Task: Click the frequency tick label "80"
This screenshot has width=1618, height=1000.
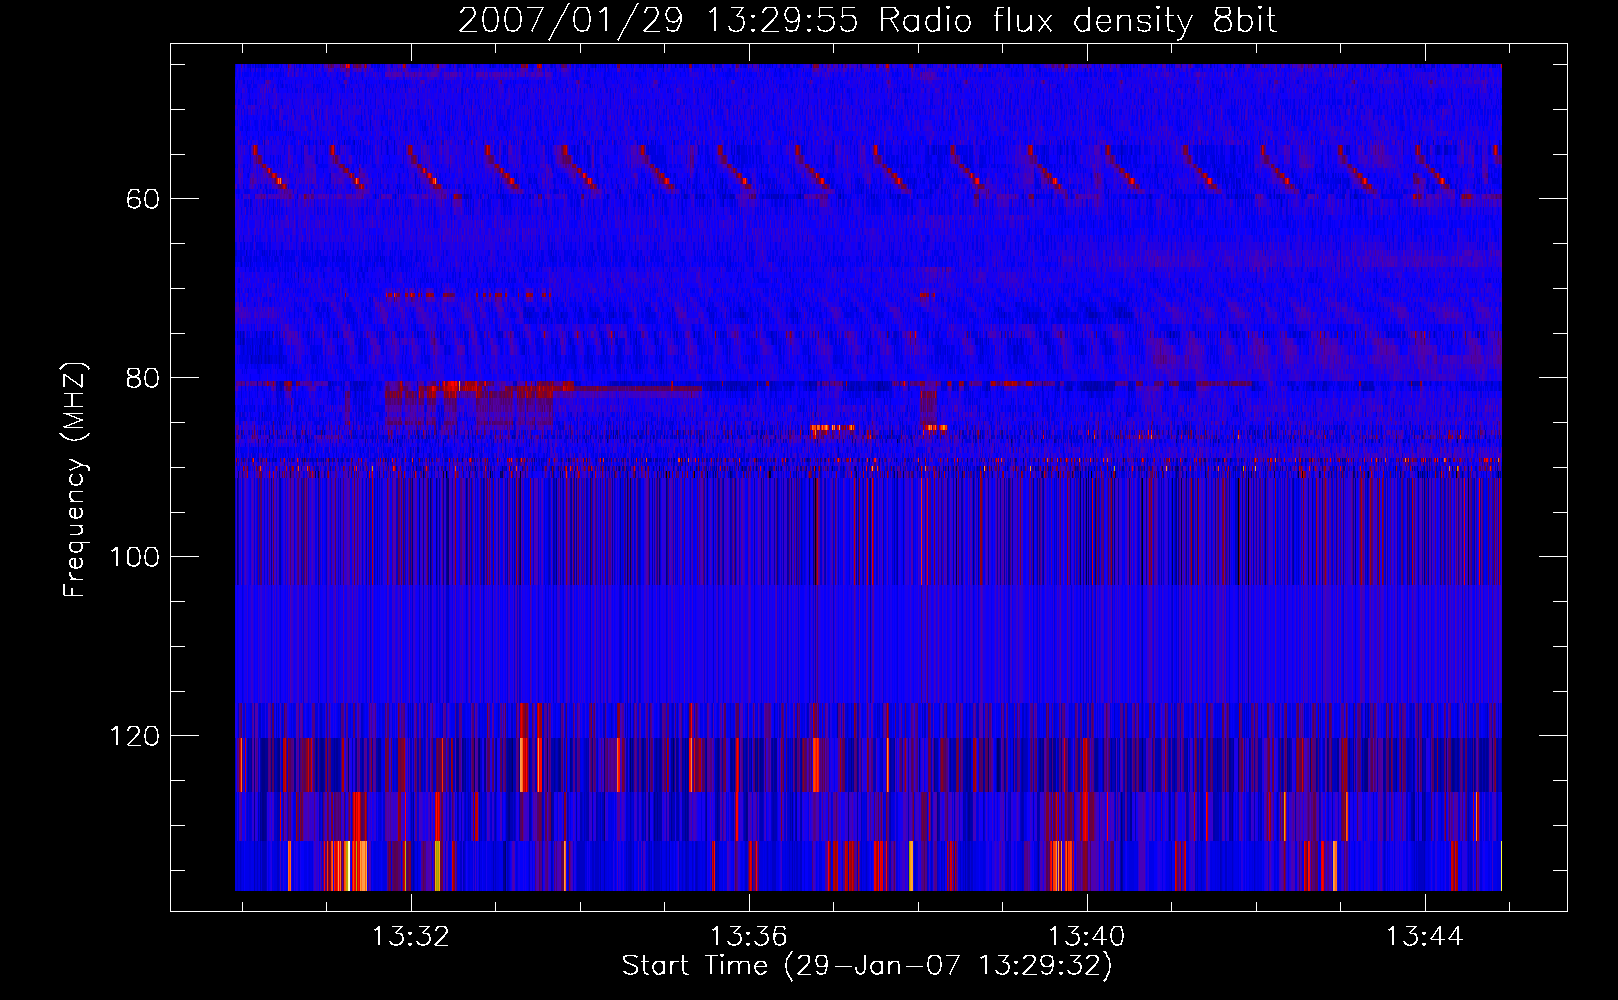Action: pos(143,378)
